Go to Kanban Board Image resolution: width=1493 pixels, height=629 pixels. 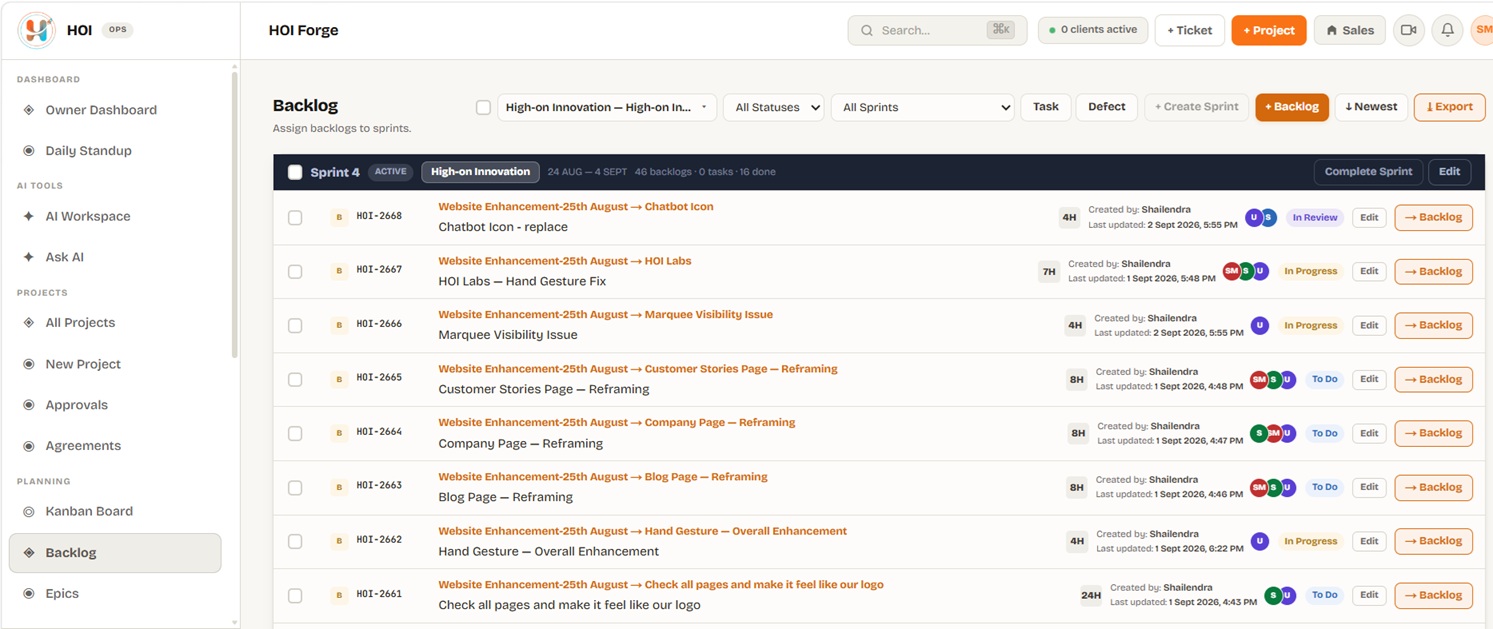click(115, 511)
